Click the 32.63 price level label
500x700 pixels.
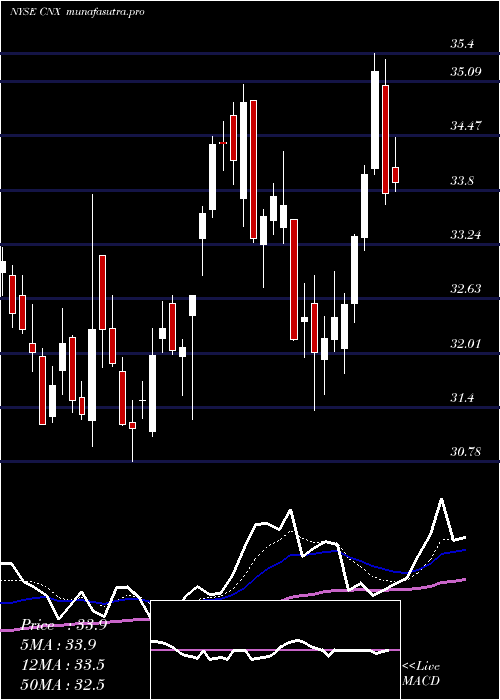click(x=466, y=289)
